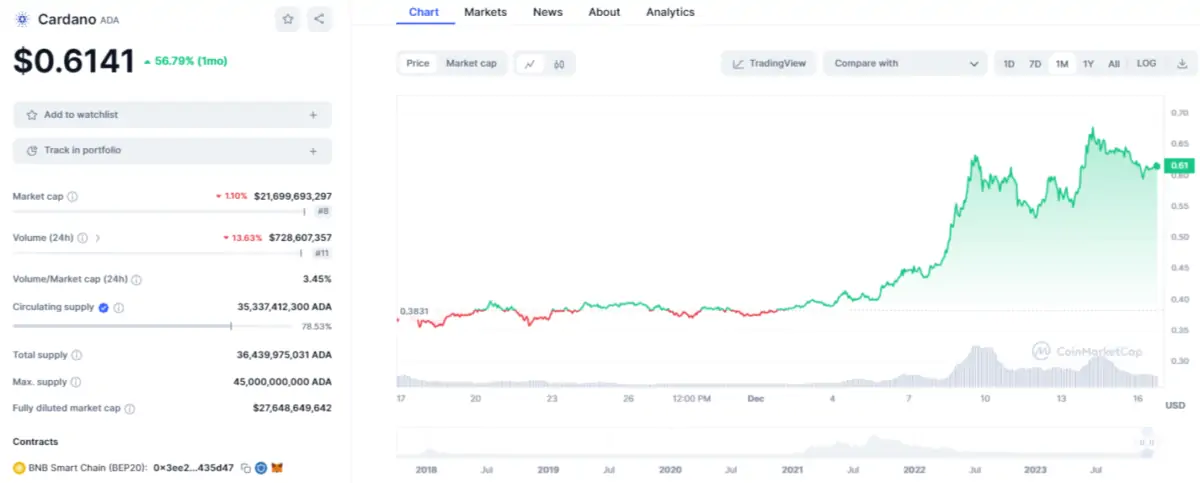Click the share icon next to Cardano
1200x483 pixels.
coord(318,19)
